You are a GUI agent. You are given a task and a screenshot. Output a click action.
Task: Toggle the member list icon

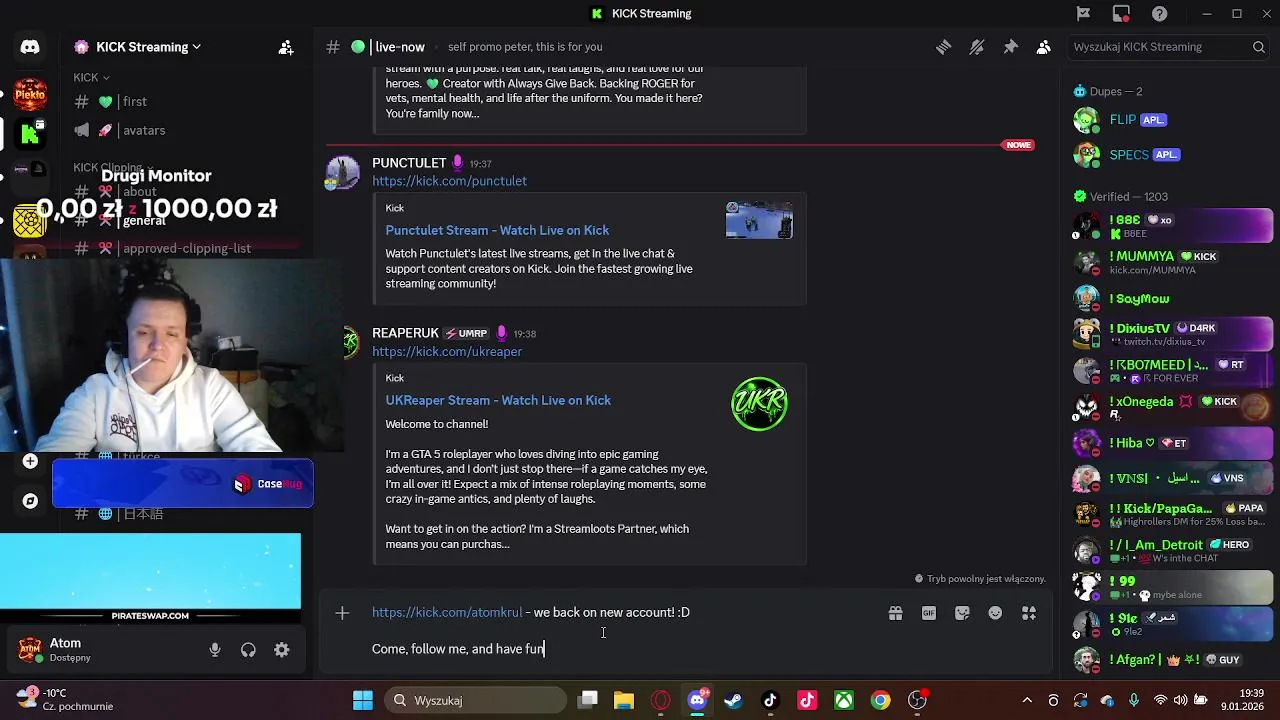tap(1043, 47)
